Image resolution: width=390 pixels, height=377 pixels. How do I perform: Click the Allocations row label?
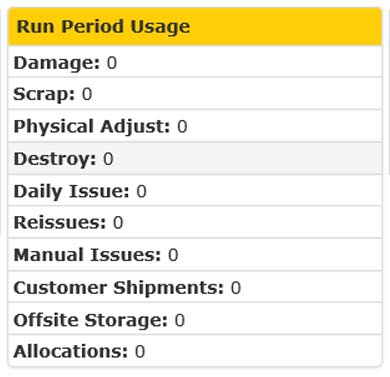click(71, 351)
